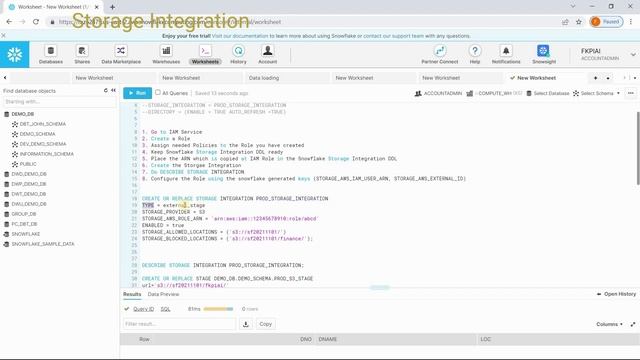Add a new worksheet tab

click(x=596, y=78)
